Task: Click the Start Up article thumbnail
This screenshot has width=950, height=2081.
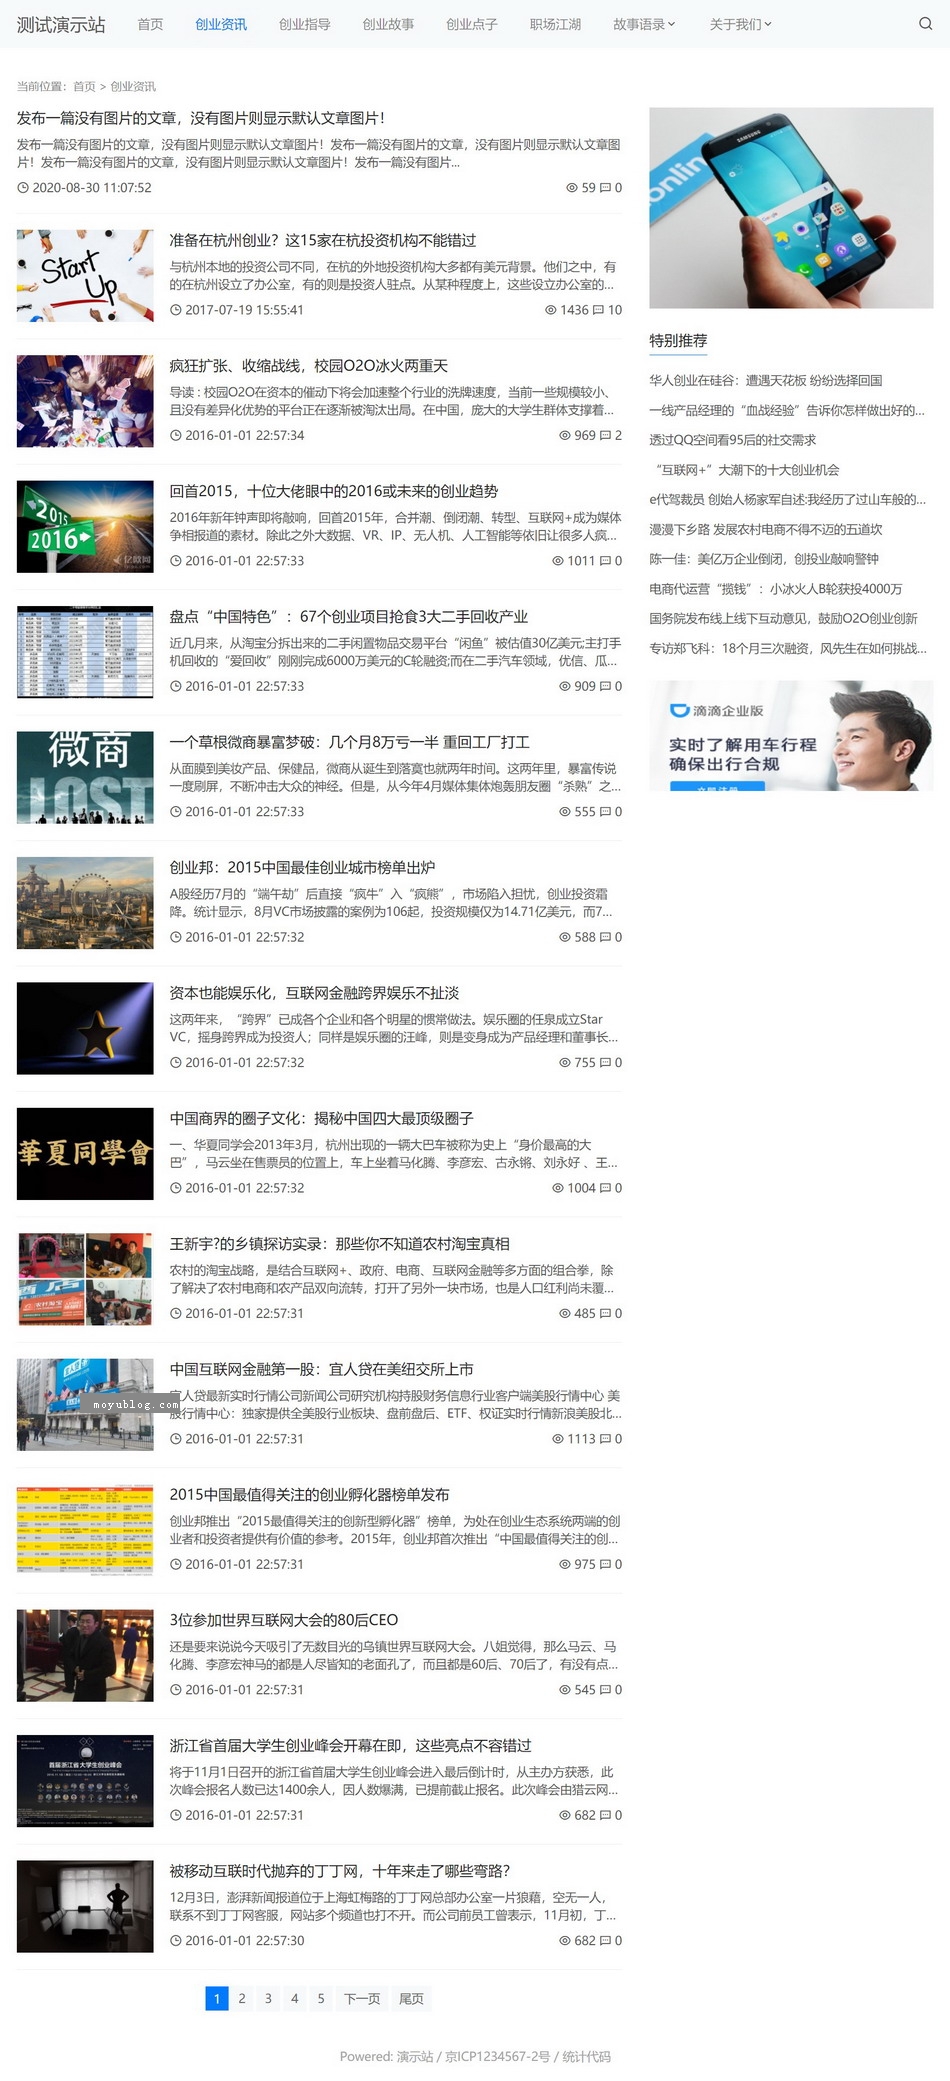Action: coord(85,276)
